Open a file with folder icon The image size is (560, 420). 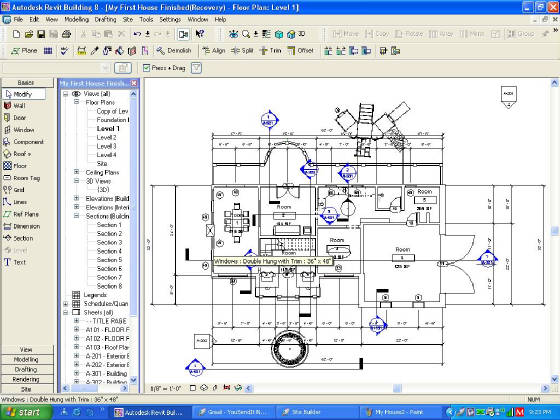pos(29,34)
